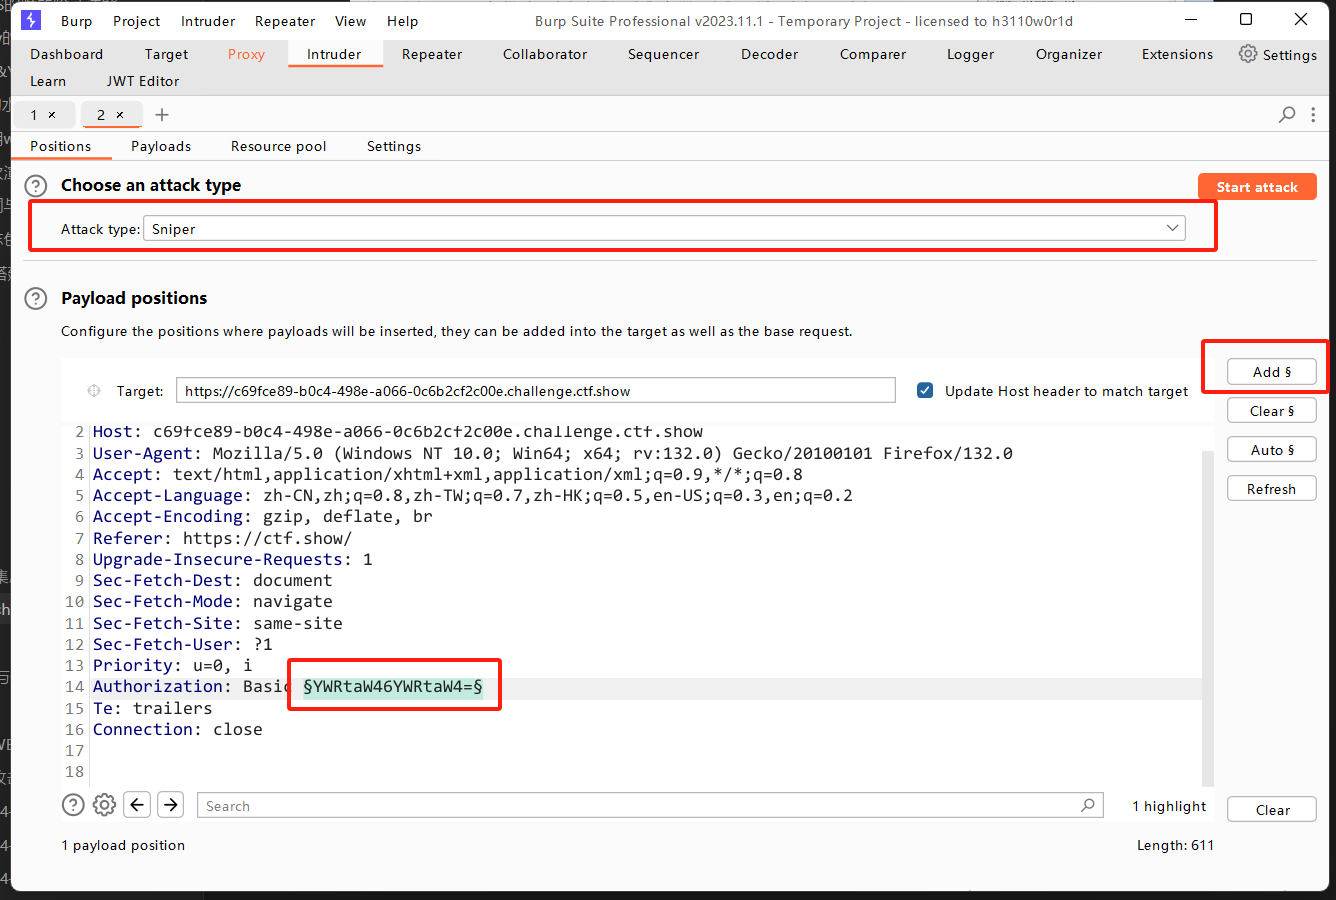Switch to the Collaborator tab
The image size is (1336, 900).
pos(545,54)
